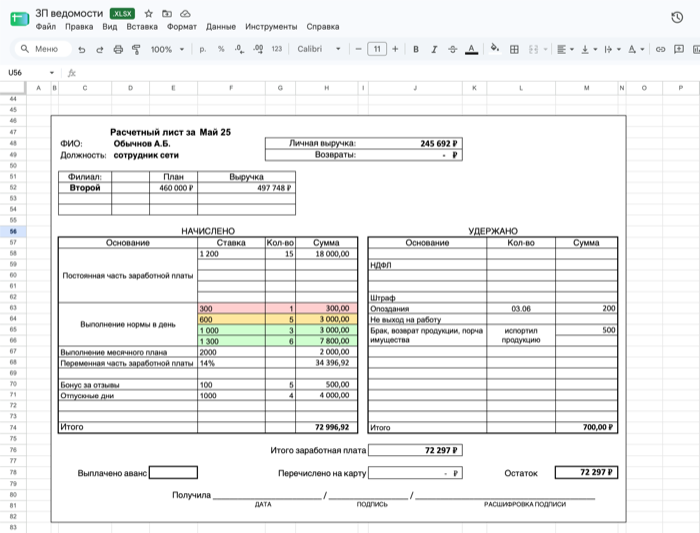The image size is (700, 533).
Task: Click the insert link icon
Action: pyautogui.click(x=660, y=50)
